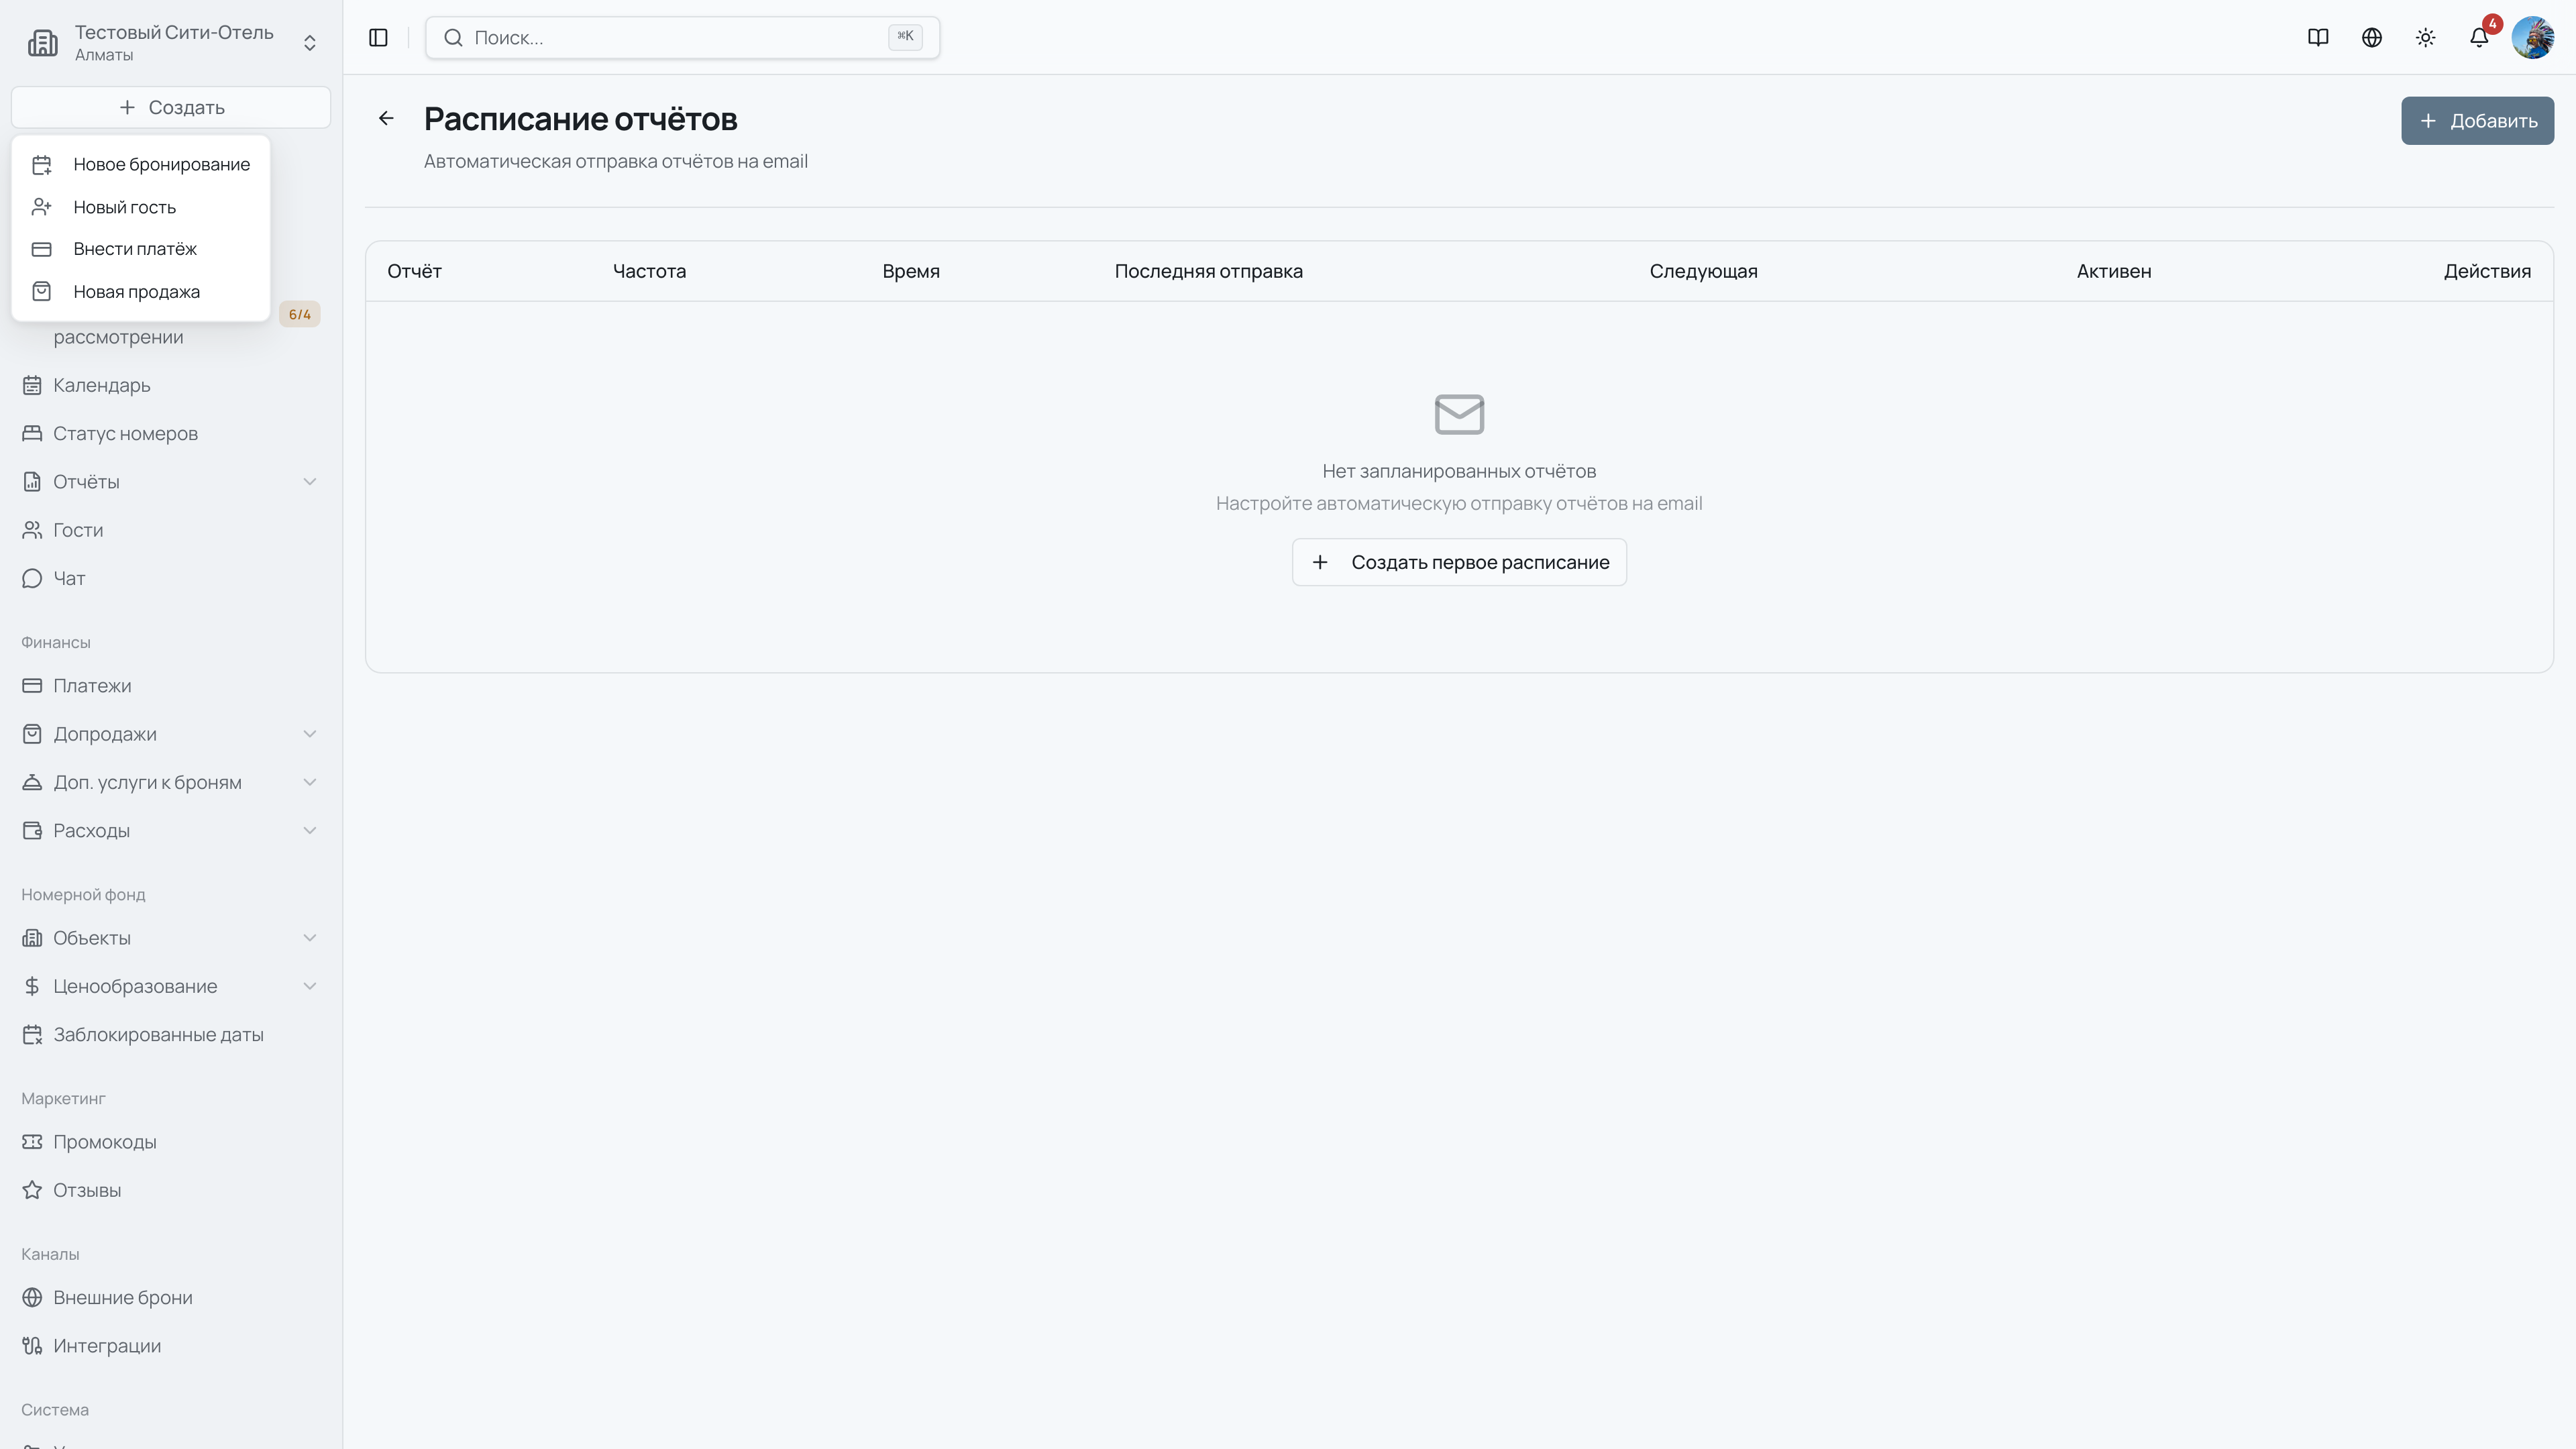
Task: Click the Интеграции connector icon
Action: (32, 1346)
